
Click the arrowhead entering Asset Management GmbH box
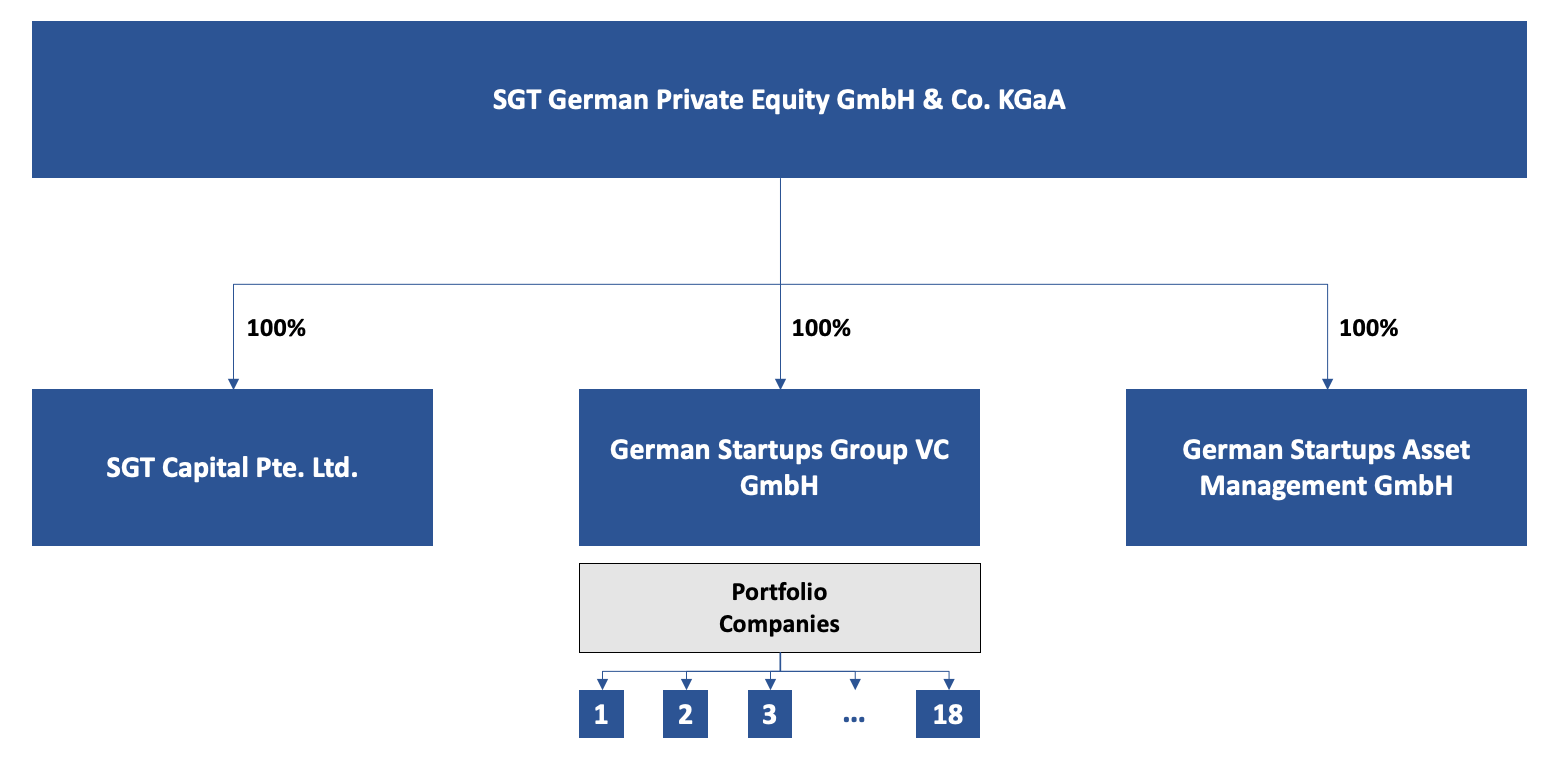(1327, 384)
